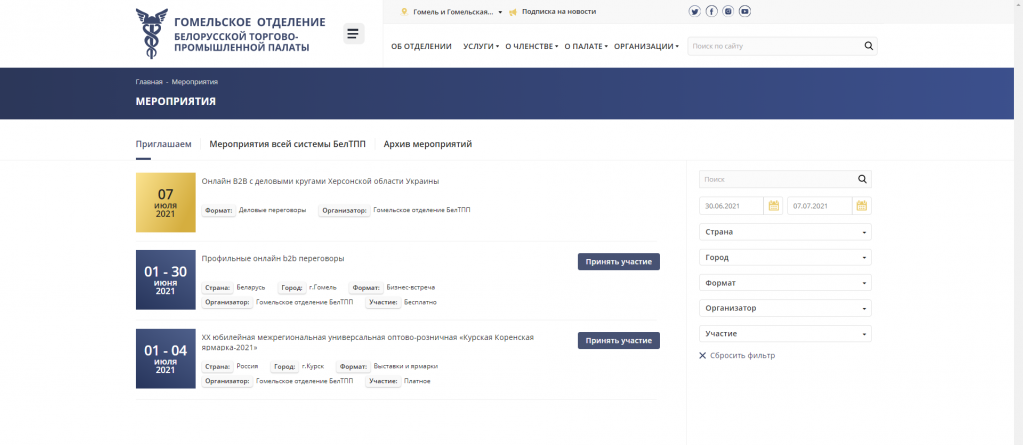The height and width of the screenshot is (445, 1023).
Task: Click Главная in the breadcrumb
Action: (149, 82)
